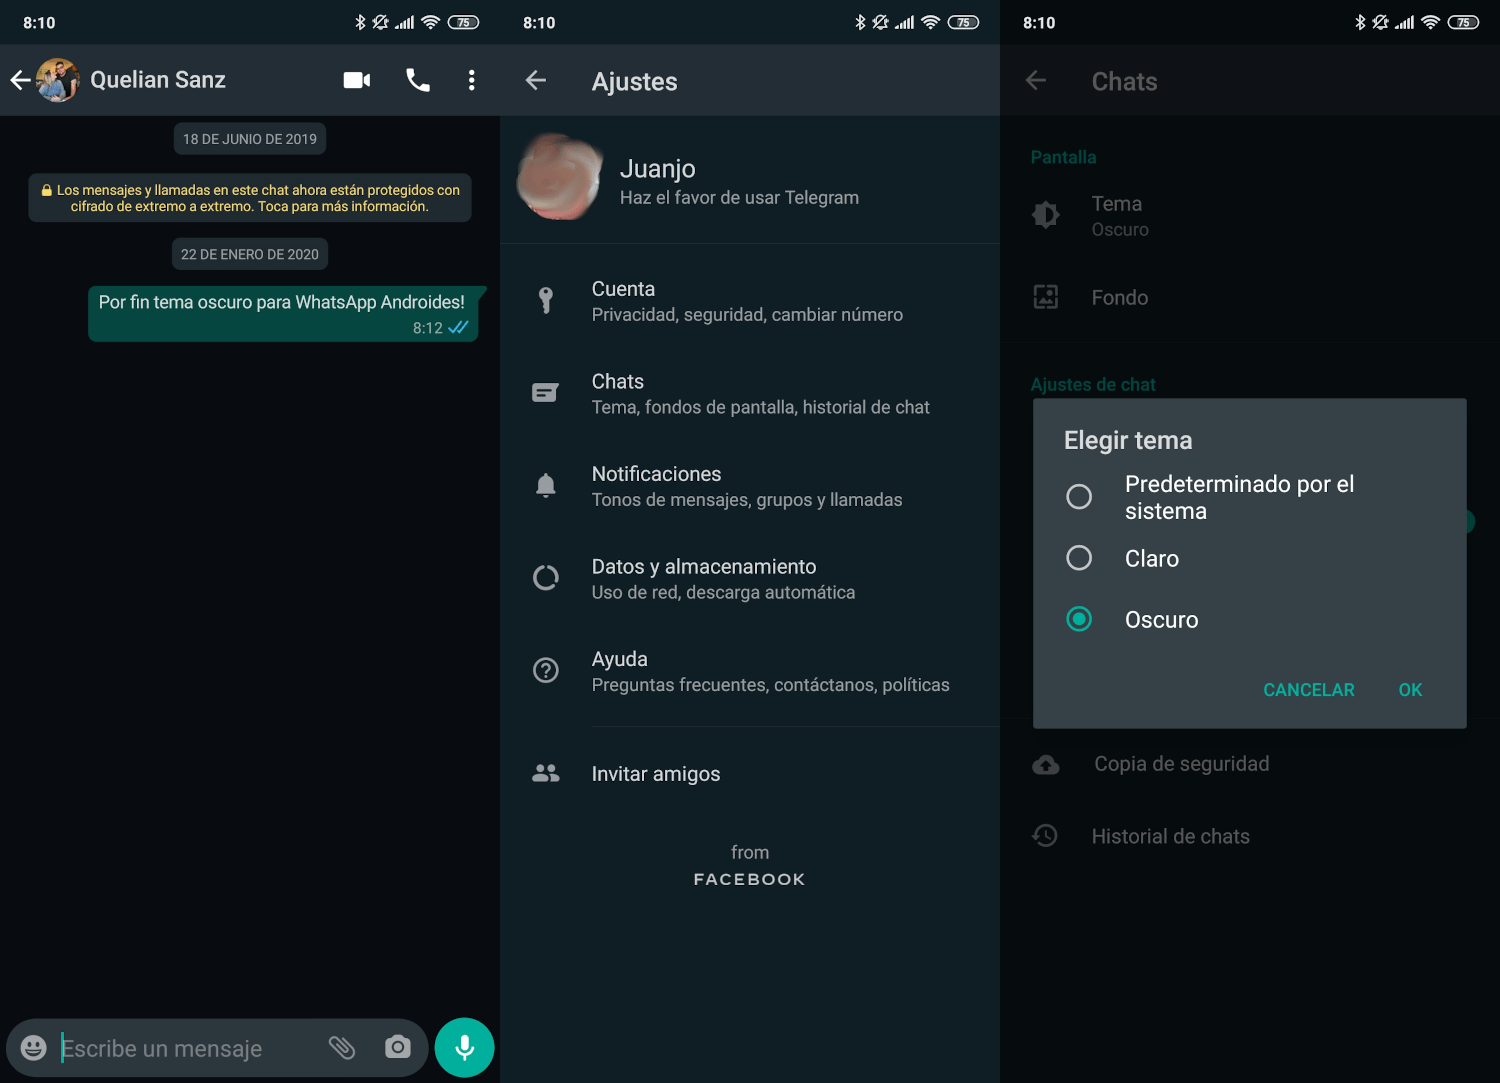1500x1083 pixels.
Task: Tap Bluetooth icon in middle status bar
Action: point(860,22)
